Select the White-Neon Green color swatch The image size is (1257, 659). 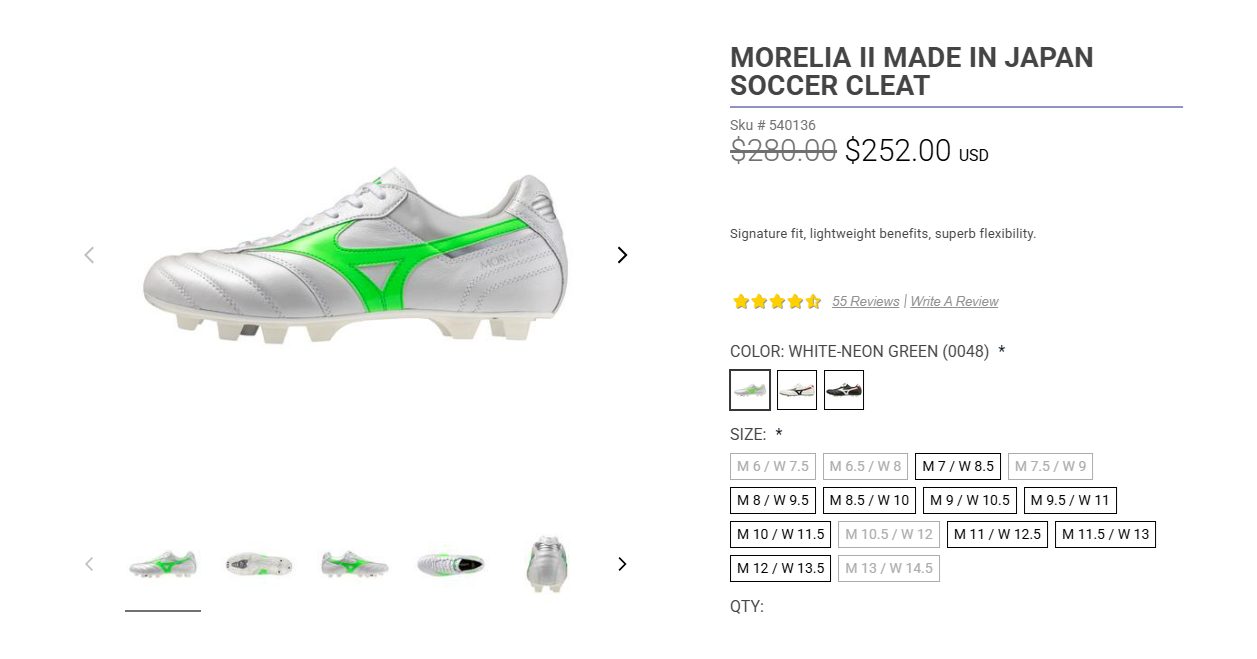click(749, 390)
